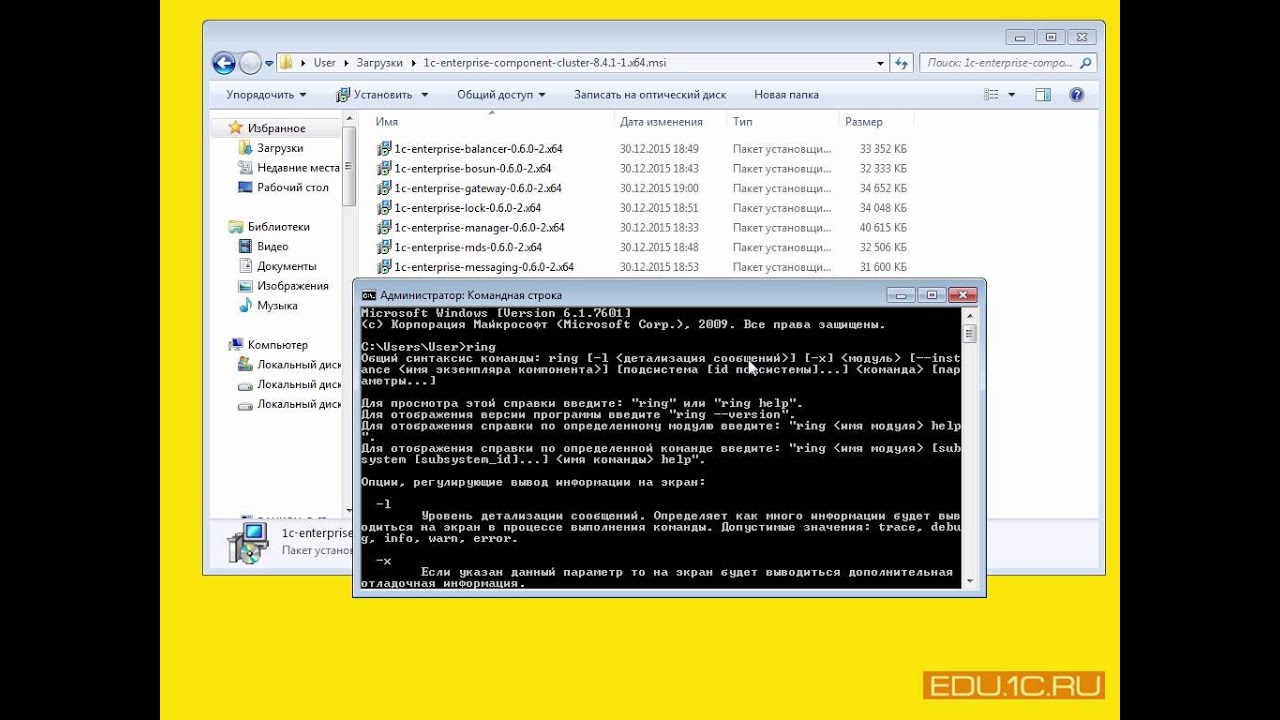
Task: Click the search magnifier icon
Action: tap(1086, 62)
